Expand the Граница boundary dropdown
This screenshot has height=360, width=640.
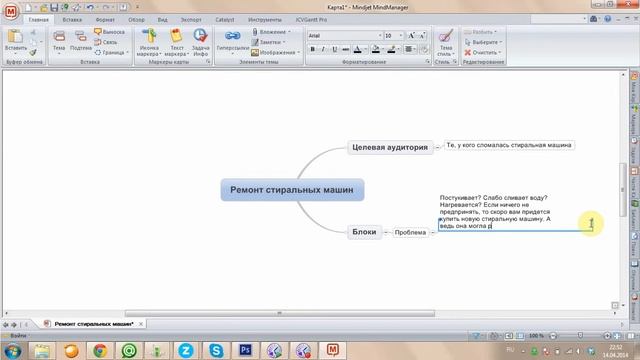[127, 52]
